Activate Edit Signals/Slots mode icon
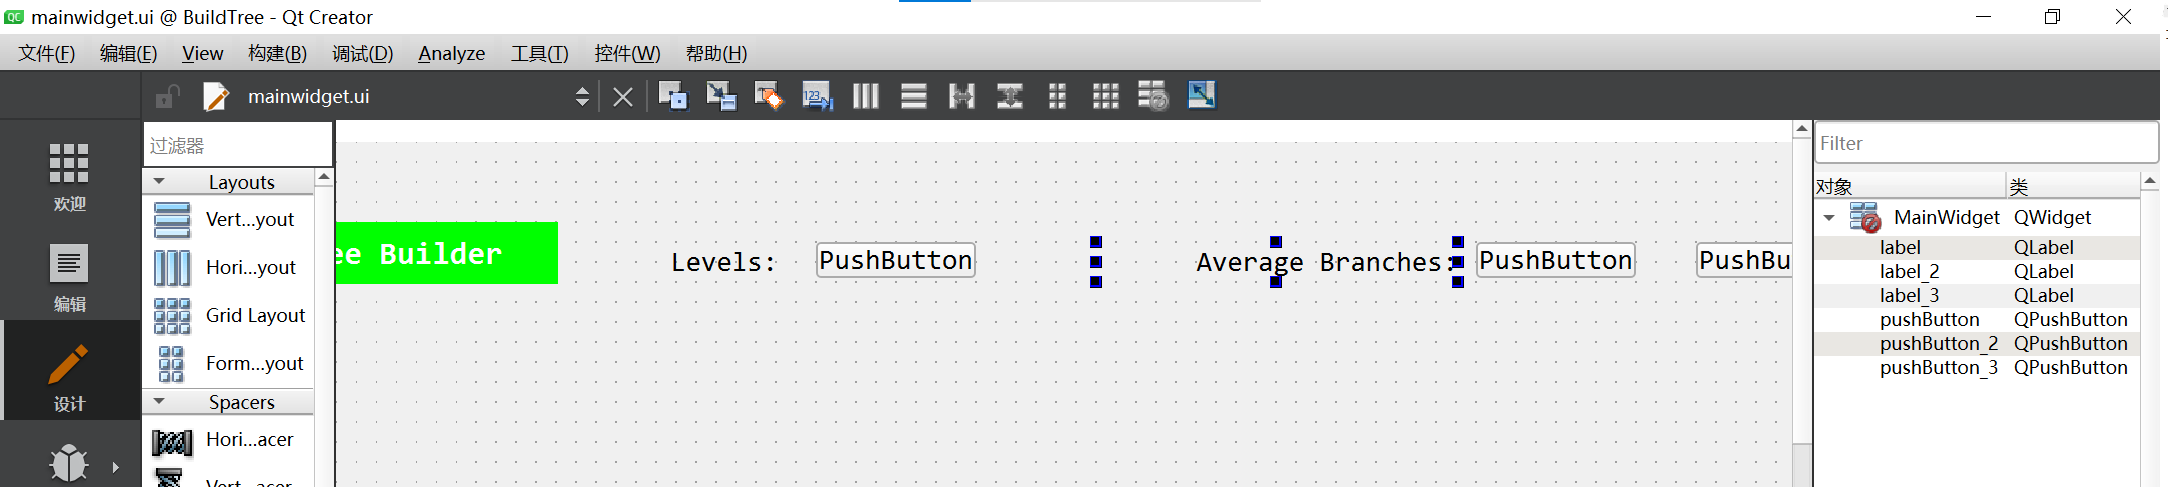Image resolution: width=2168 pixels, height=487 pixels. tap(721, 96)
